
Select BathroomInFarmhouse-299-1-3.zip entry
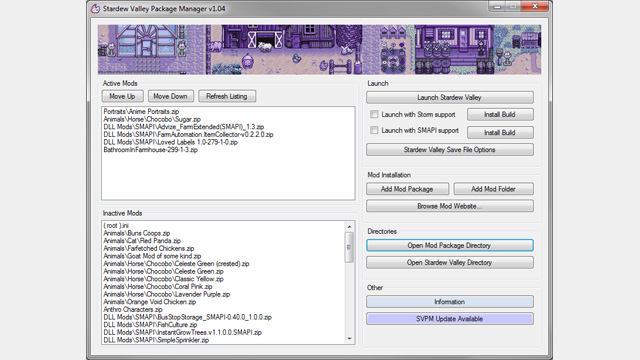click(x=151, y=150)
